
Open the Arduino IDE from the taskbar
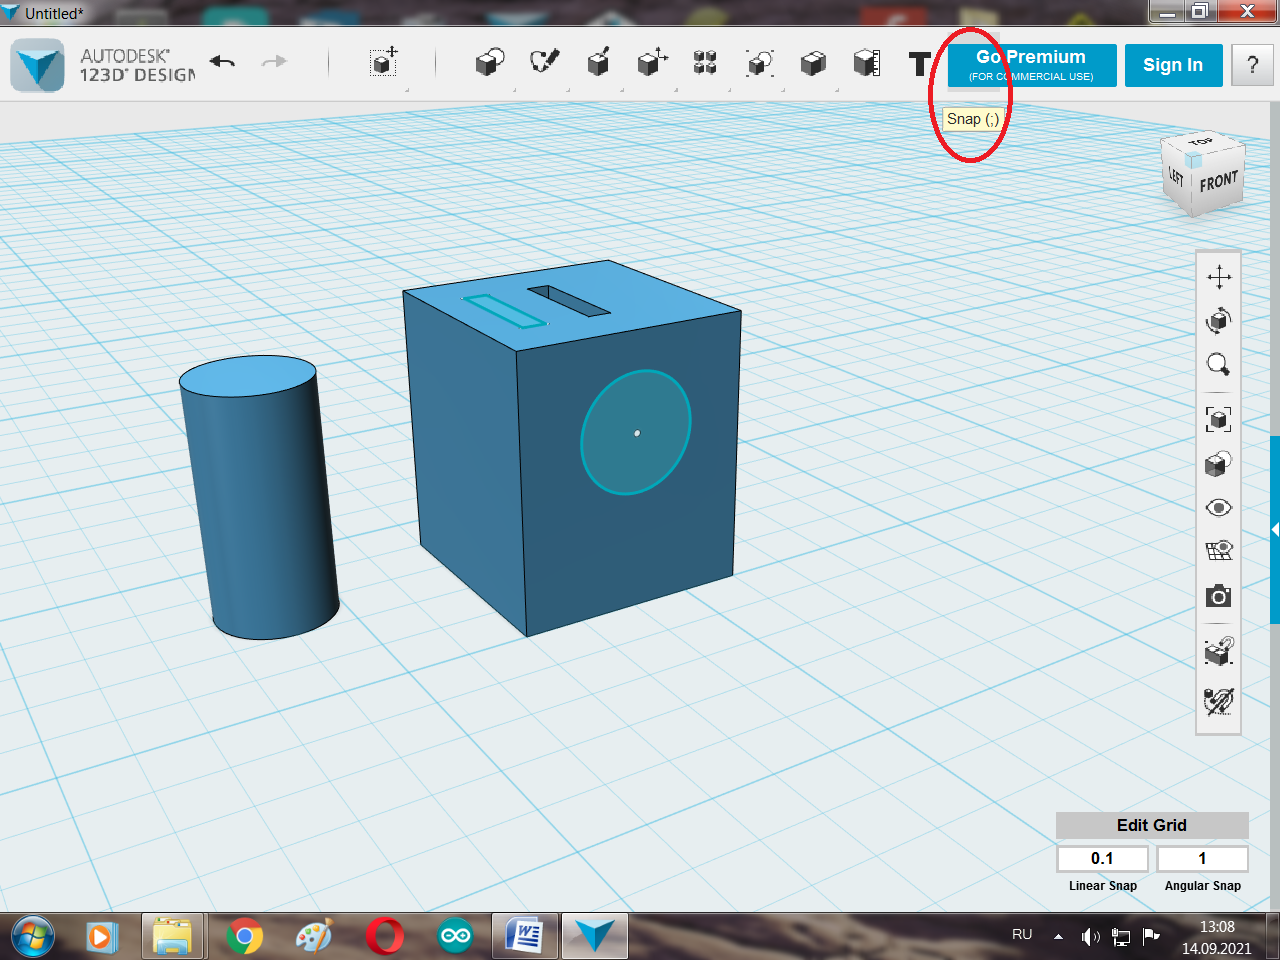tap(455, 937)
